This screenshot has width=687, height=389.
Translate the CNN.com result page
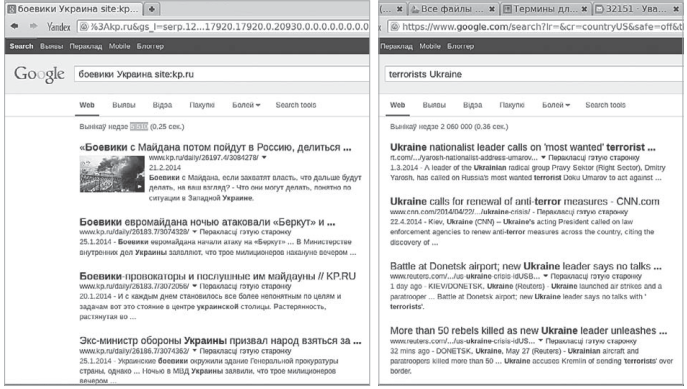pos(582,212)
